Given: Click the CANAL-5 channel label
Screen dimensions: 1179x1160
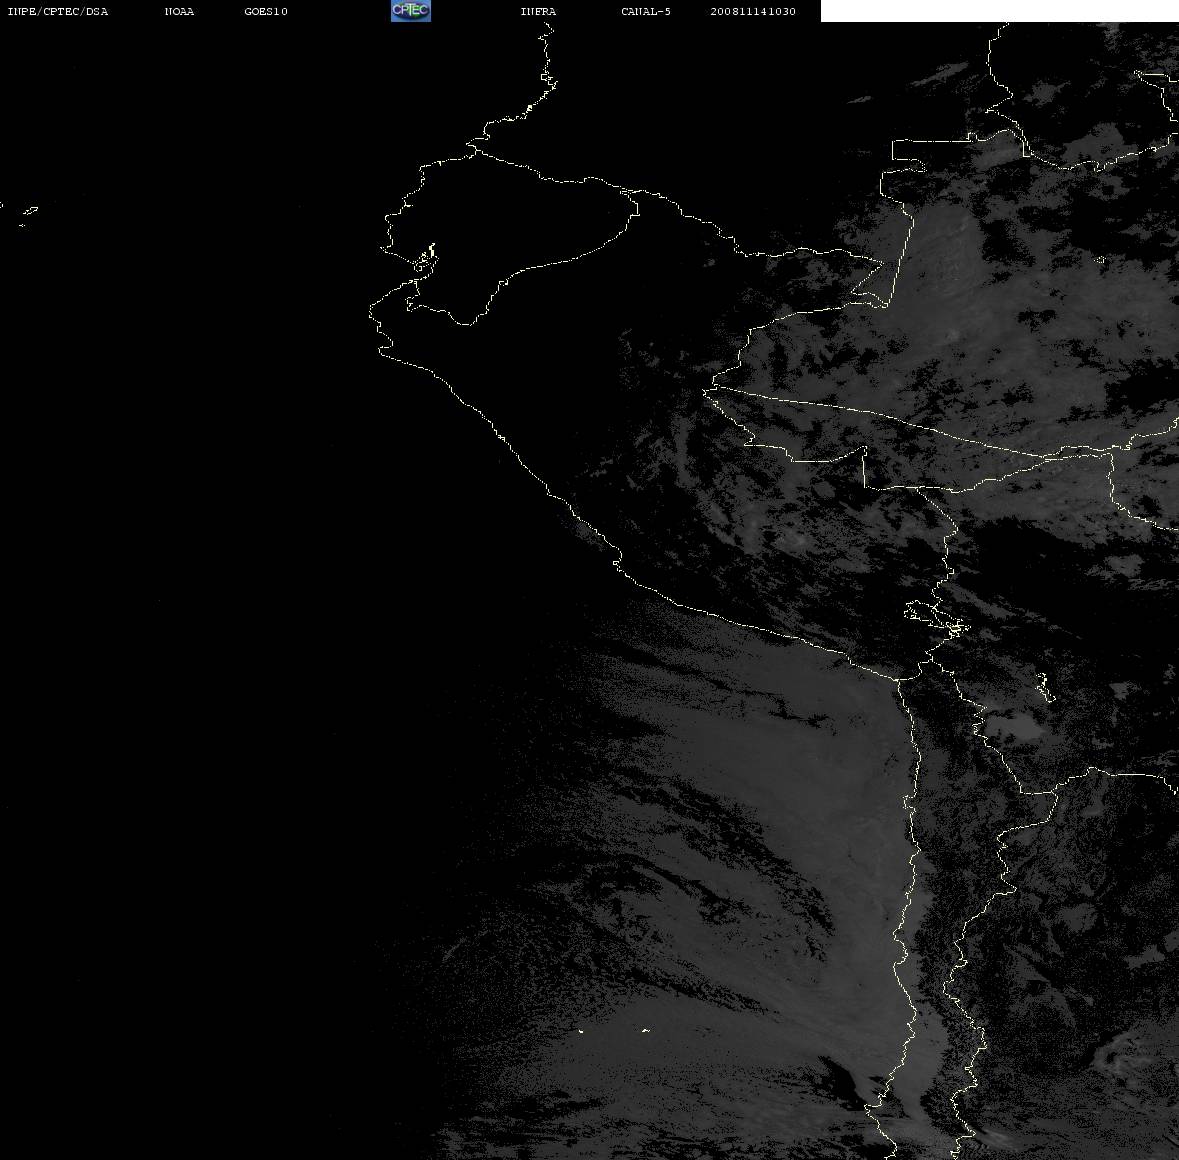Looking at the screenshot, I should pyautogui.click(x=646, y=11).
